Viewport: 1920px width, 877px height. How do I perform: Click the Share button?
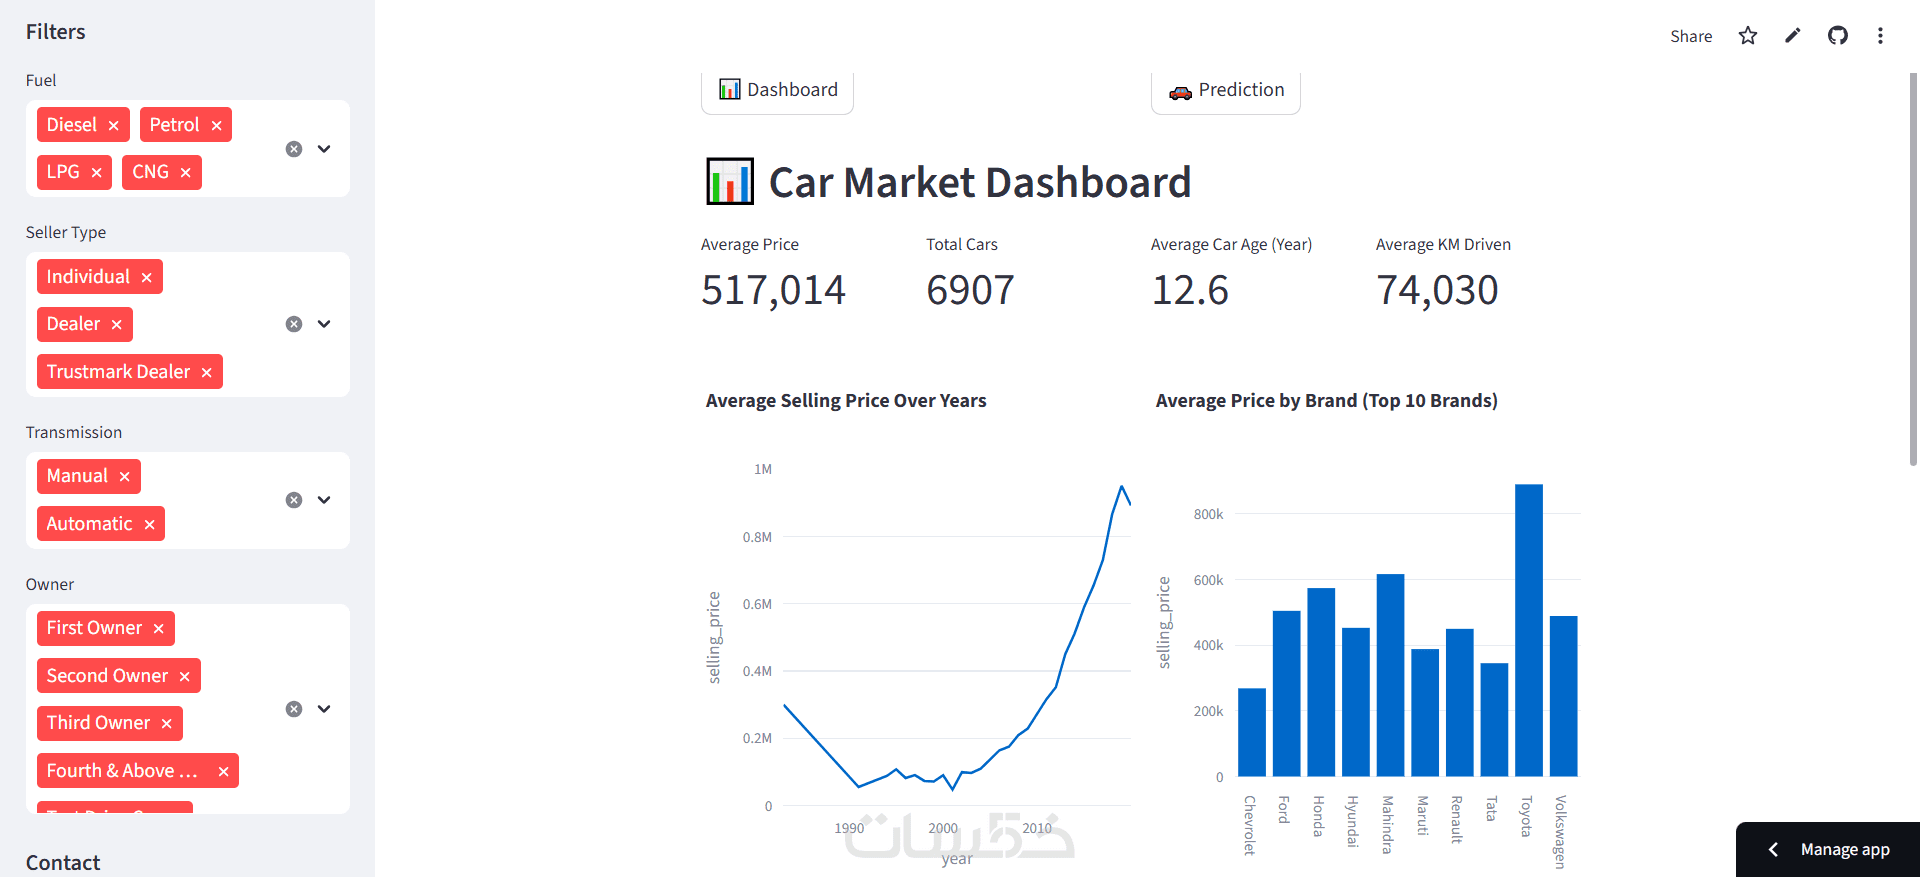(1691, 36)
